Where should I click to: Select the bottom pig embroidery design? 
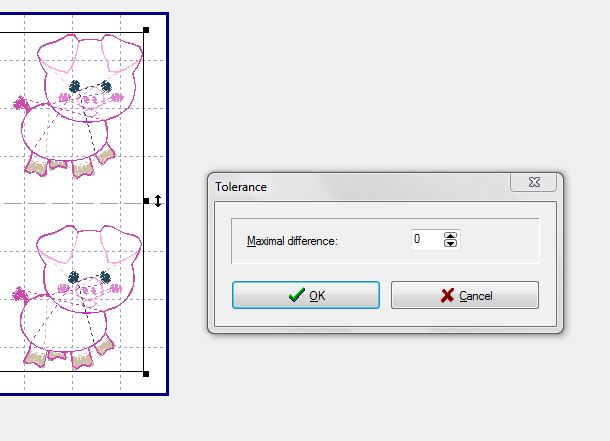coord(78,296)
